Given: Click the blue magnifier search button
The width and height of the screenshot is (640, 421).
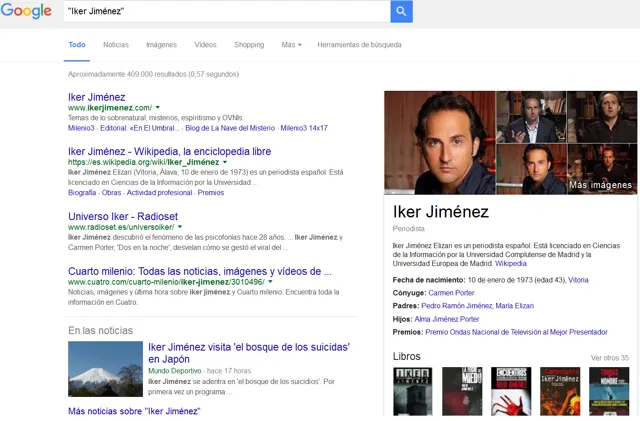Looking at the screenshot, I should [401, 11].
